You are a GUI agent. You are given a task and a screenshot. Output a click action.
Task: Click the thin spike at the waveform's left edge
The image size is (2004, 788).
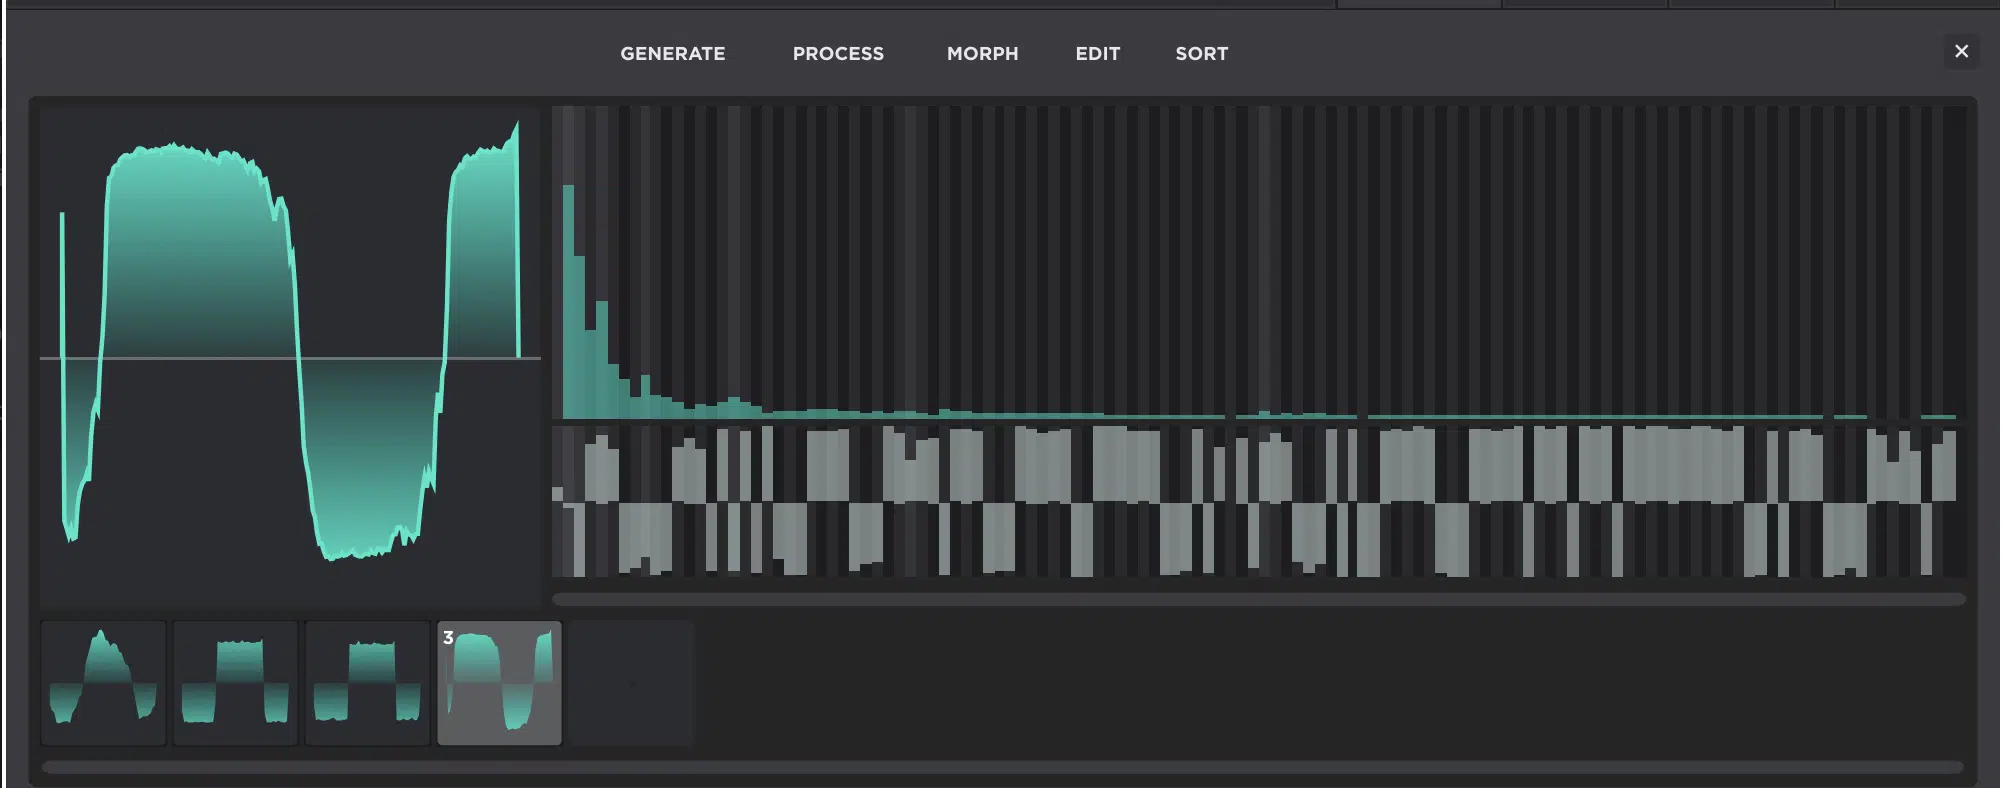point(62,280)
